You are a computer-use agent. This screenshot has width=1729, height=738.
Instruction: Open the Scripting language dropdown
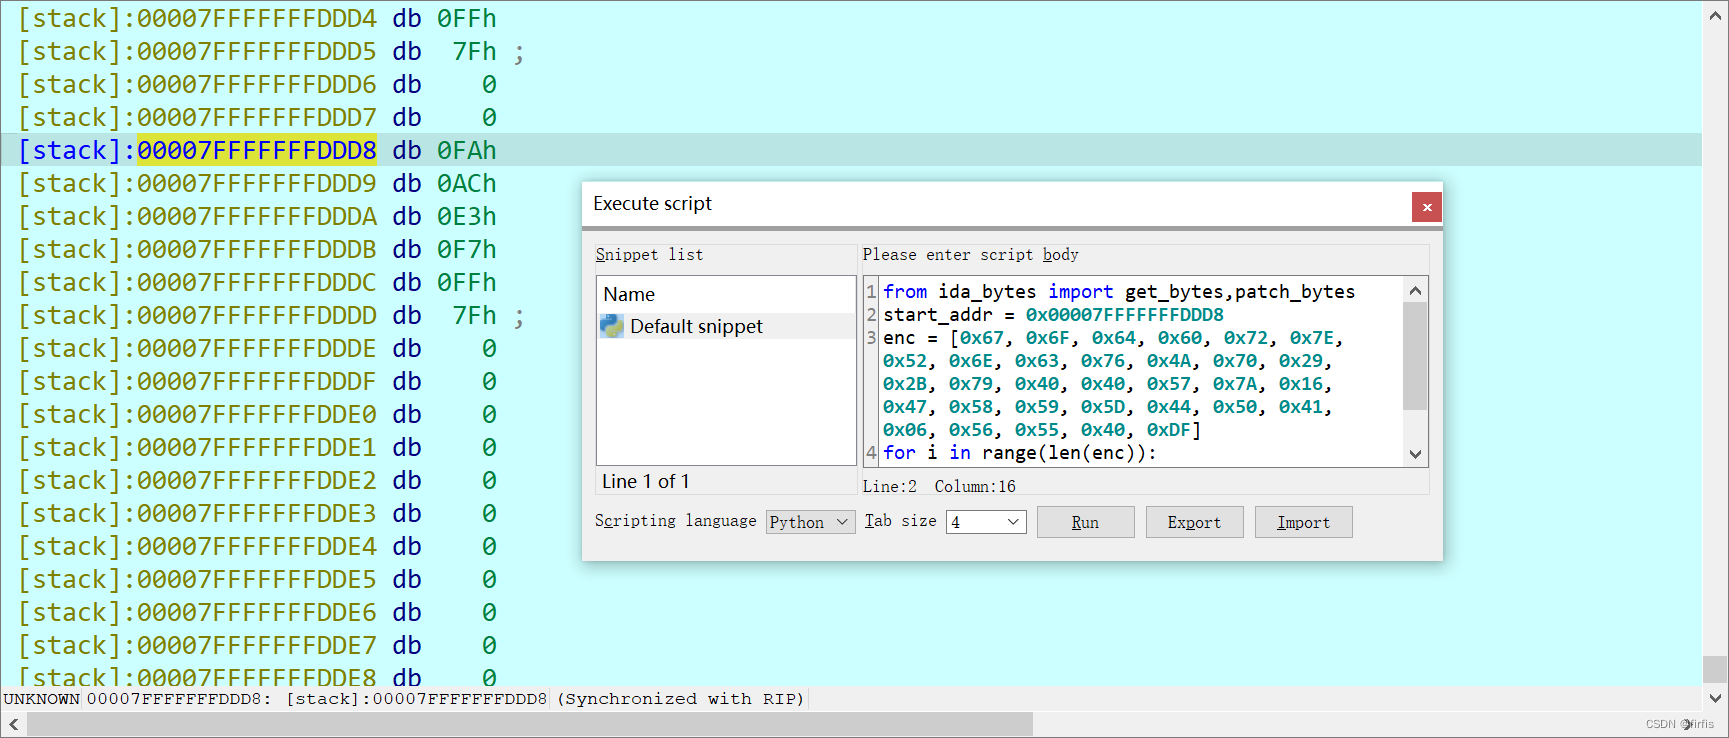point(810,522)
